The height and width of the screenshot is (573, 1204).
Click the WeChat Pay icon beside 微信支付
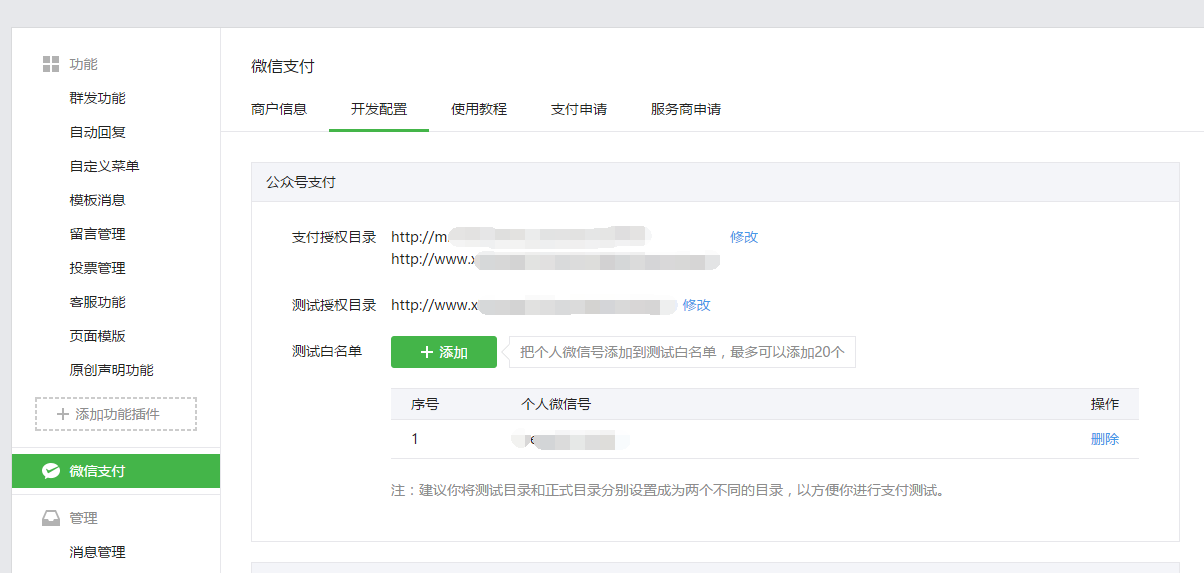coord(51,471)
